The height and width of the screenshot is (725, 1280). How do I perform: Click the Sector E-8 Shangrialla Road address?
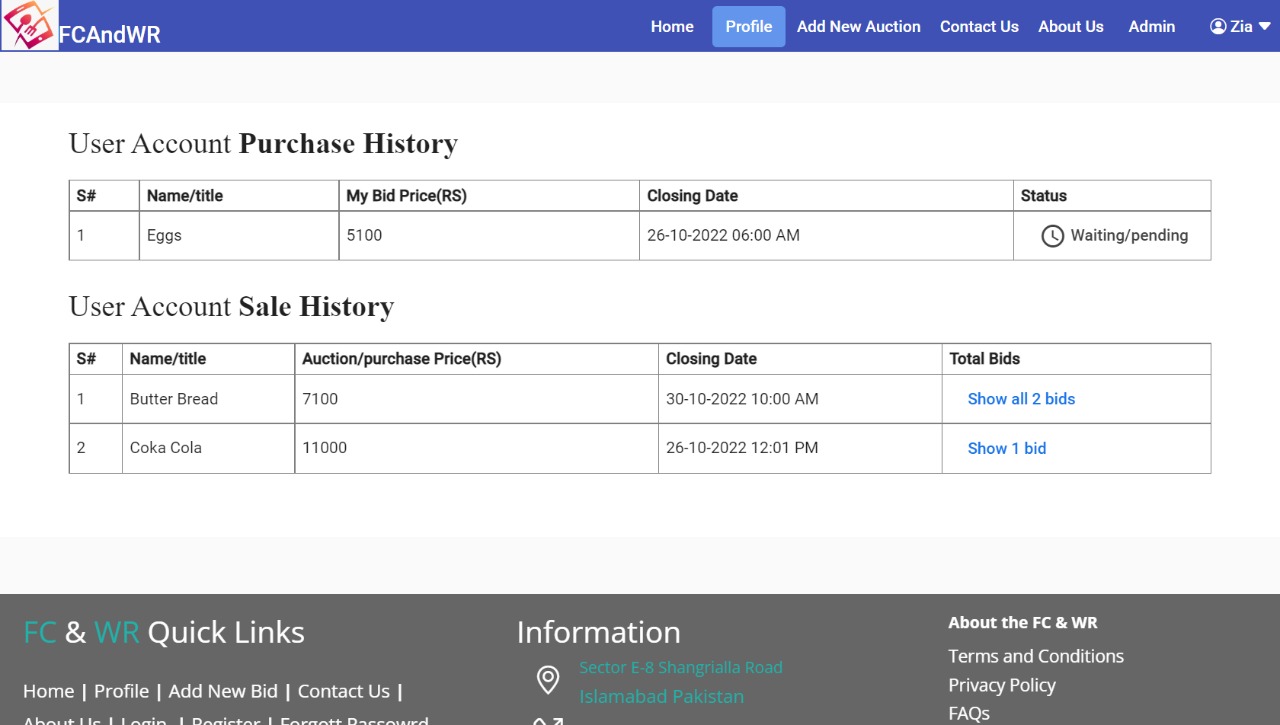point(680,667)
